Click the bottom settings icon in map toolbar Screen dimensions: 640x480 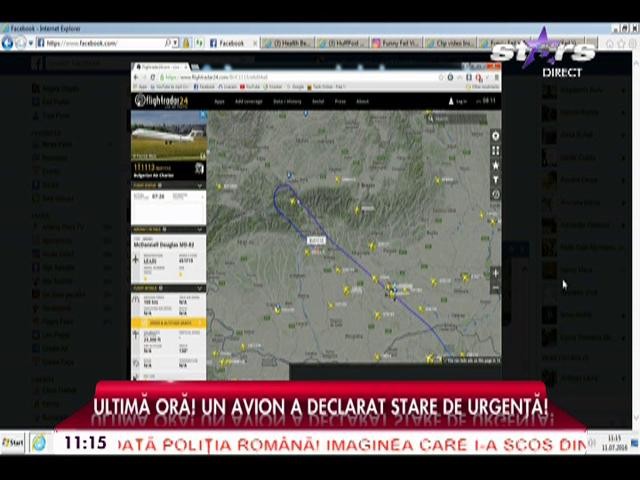tap(496, 195)
